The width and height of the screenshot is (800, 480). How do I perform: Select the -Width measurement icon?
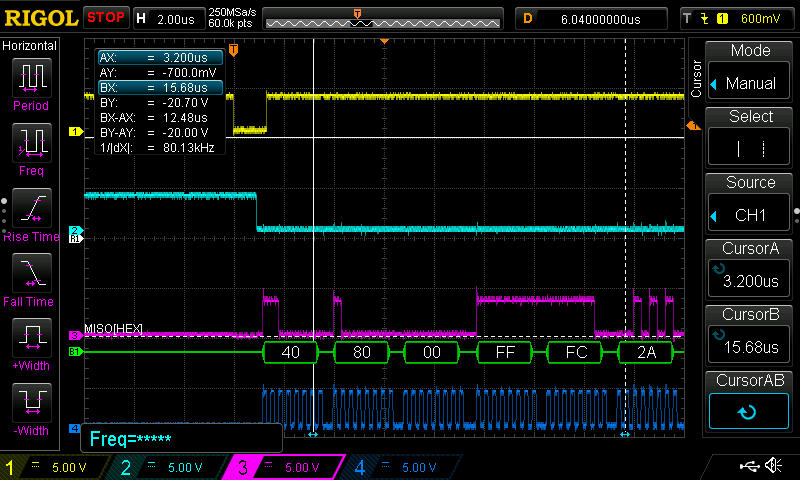click(31, 403)
